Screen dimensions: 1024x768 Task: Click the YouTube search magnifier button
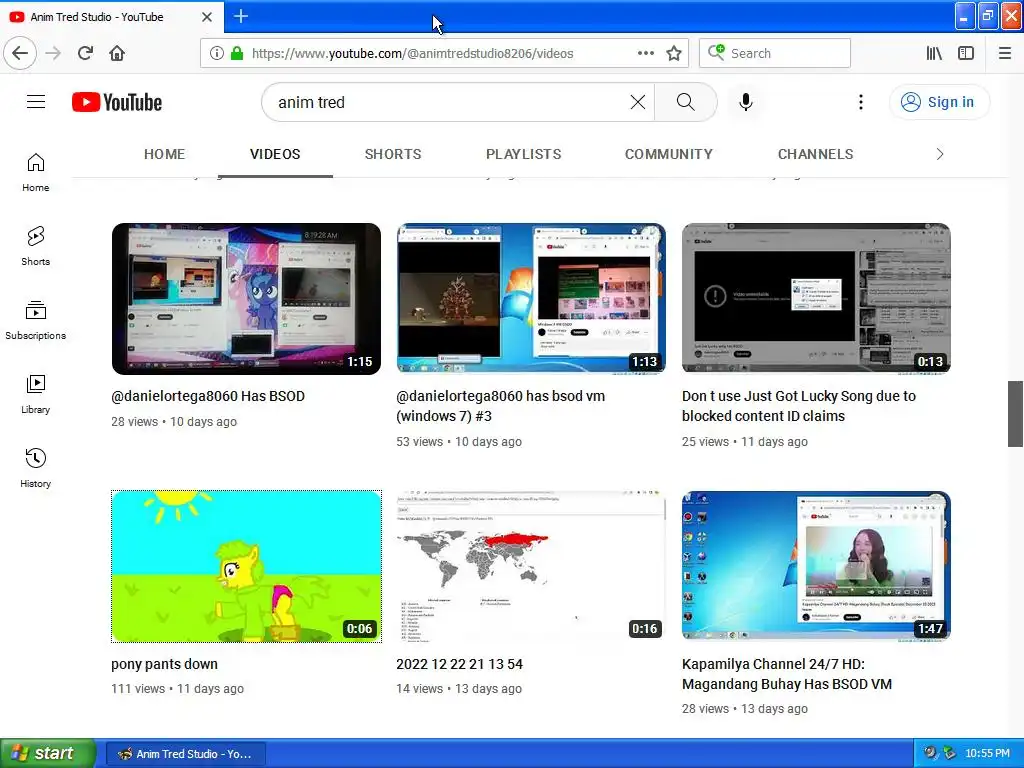(685, 102)
